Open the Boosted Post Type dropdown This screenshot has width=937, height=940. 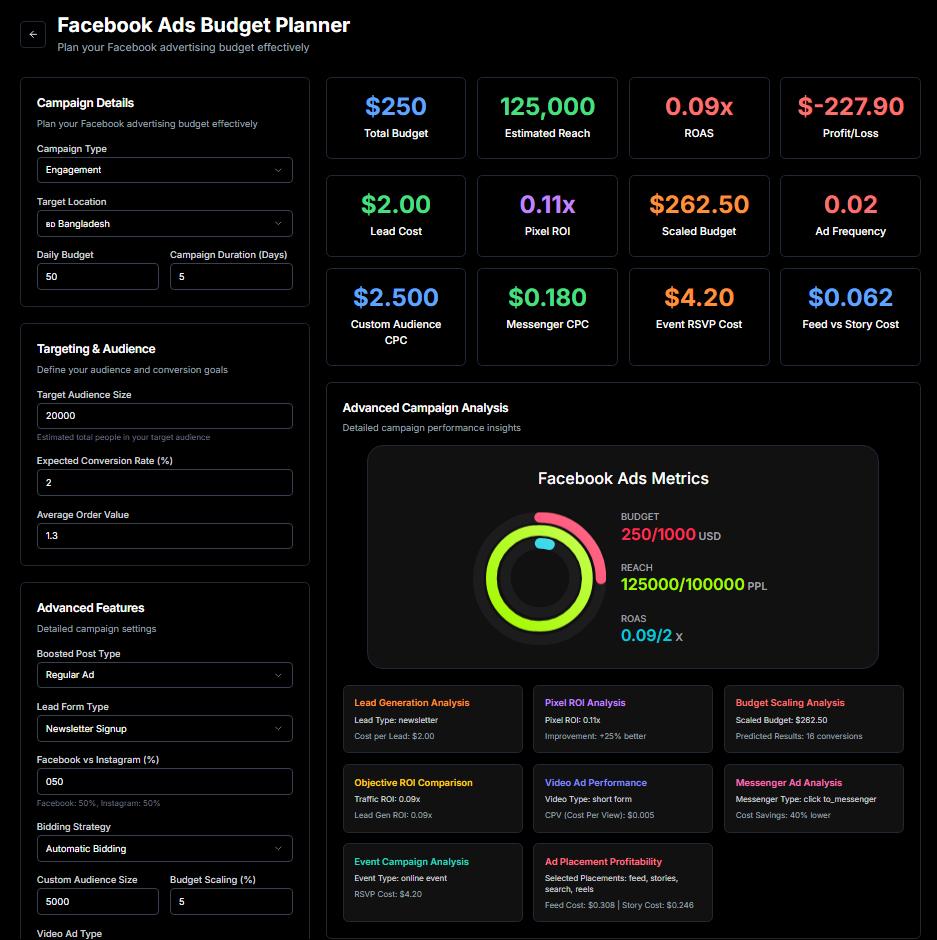pyautogui.click(x=164, y=675)
